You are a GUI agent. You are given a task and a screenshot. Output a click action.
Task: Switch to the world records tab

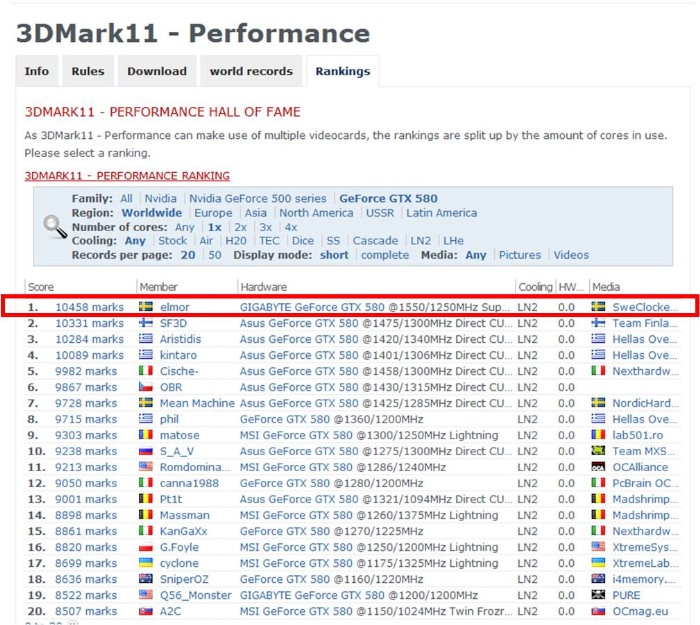[x=251, y=71]
